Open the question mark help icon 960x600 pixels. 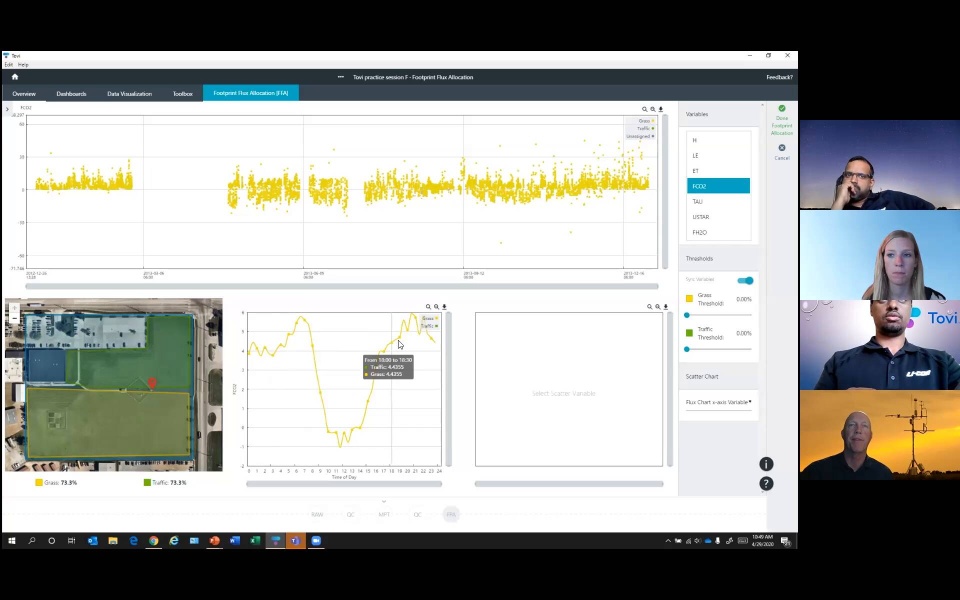point(766,484)
